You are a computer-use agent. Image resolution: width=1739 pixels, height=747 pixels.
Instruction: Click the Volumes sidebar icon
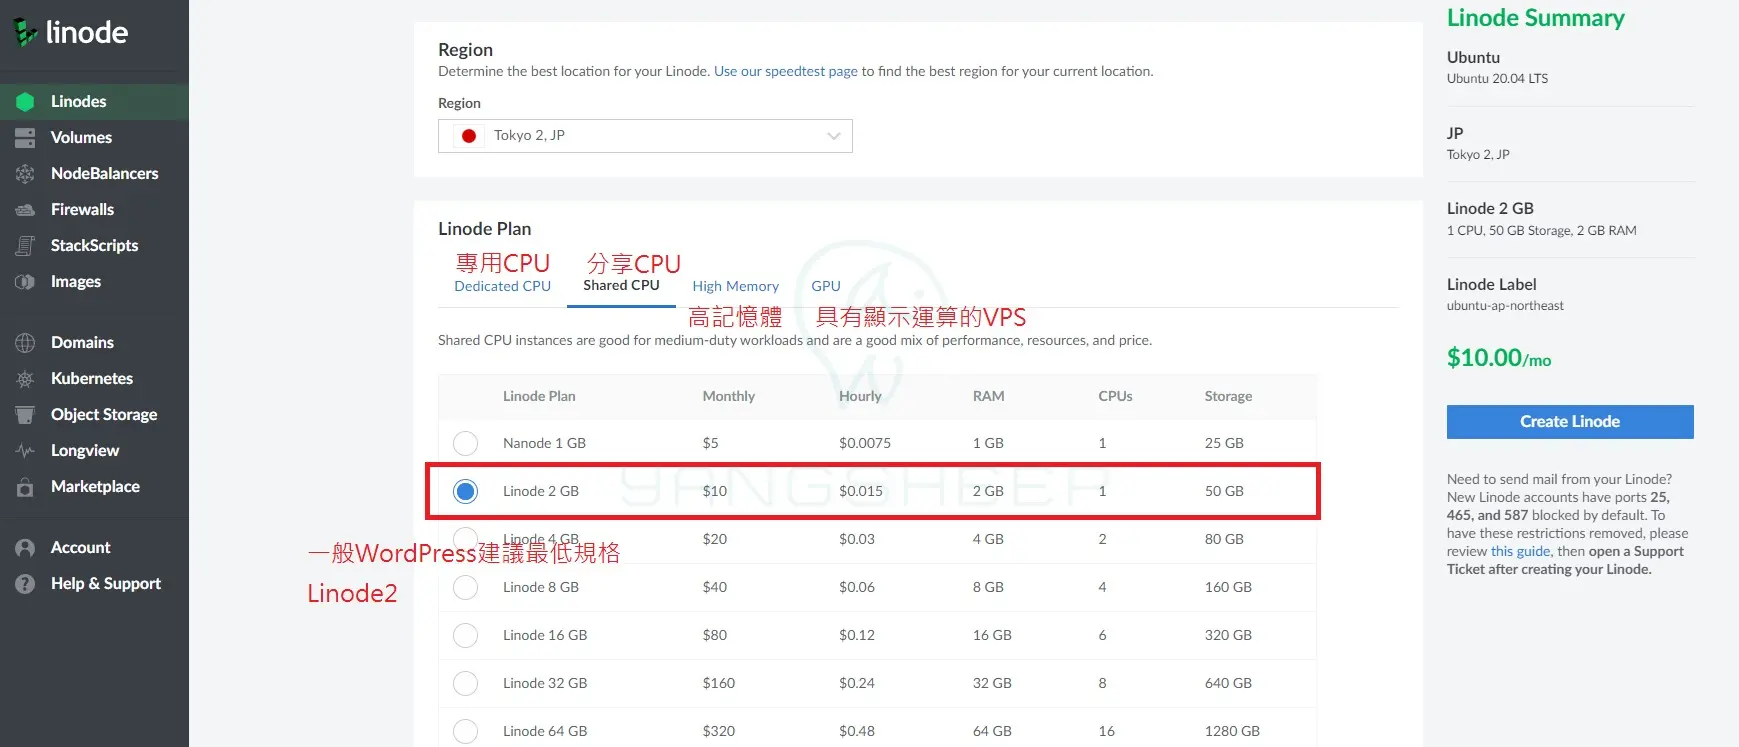pos(25,138)
